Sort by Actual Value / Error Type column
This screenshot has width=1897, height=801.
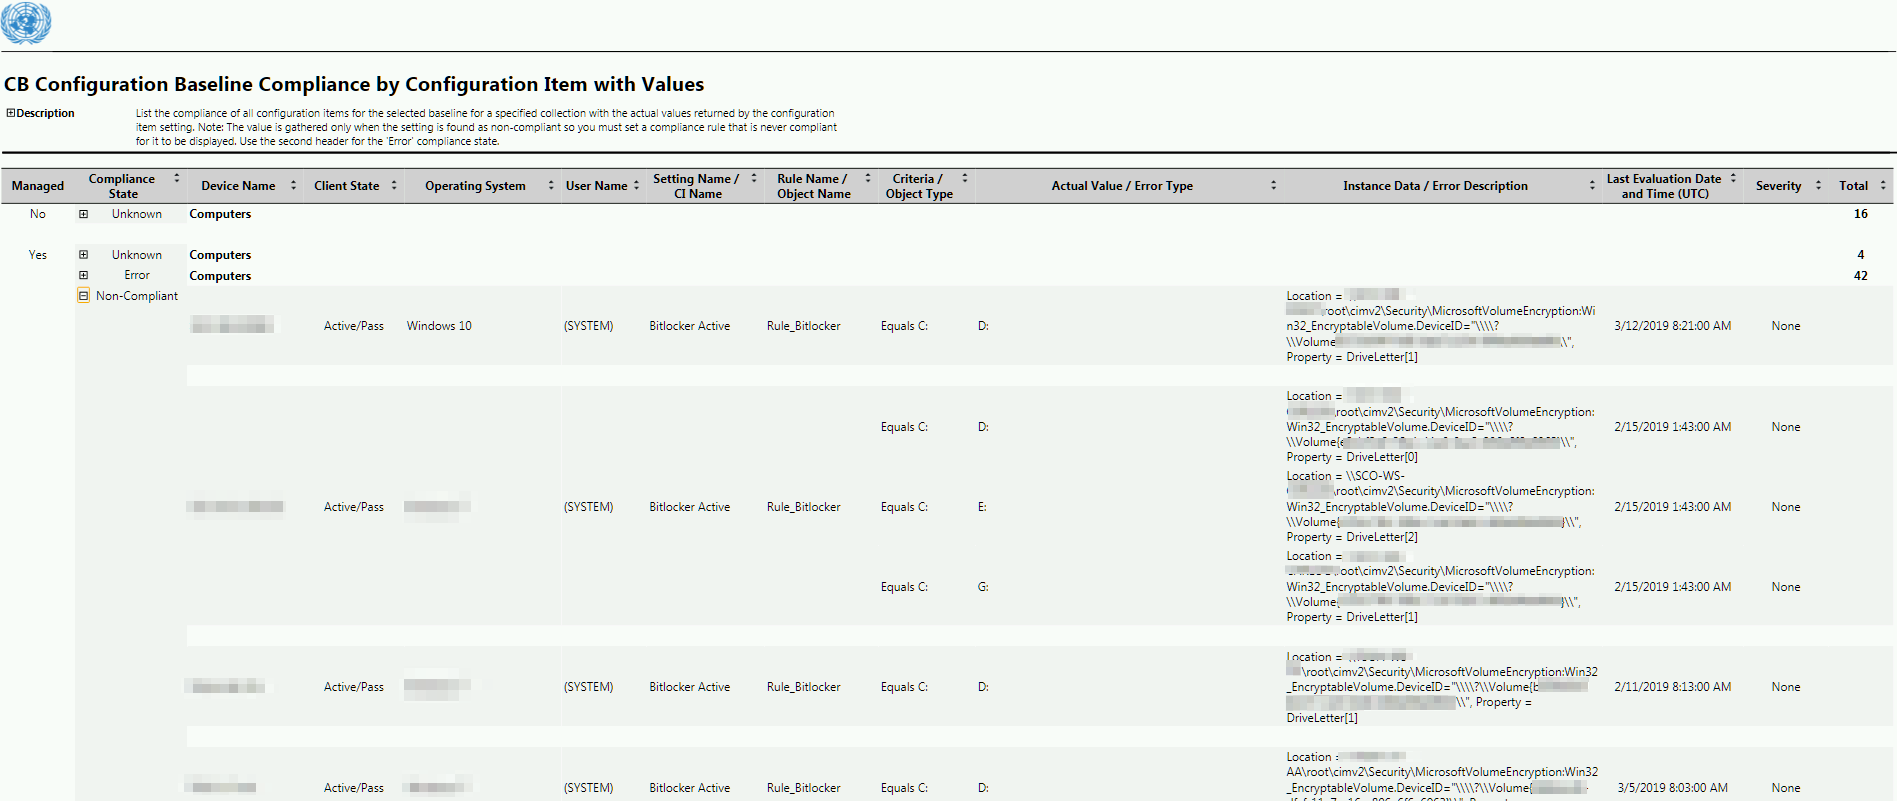(x=1273, y=186)
